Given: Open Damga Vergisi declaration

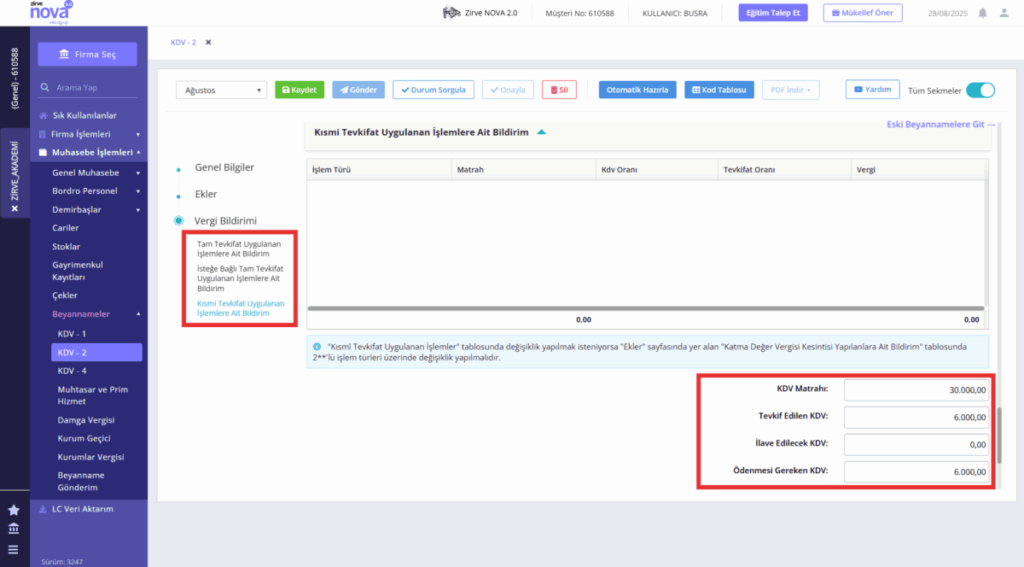Looking at the screenshot, I should [86, 420].
